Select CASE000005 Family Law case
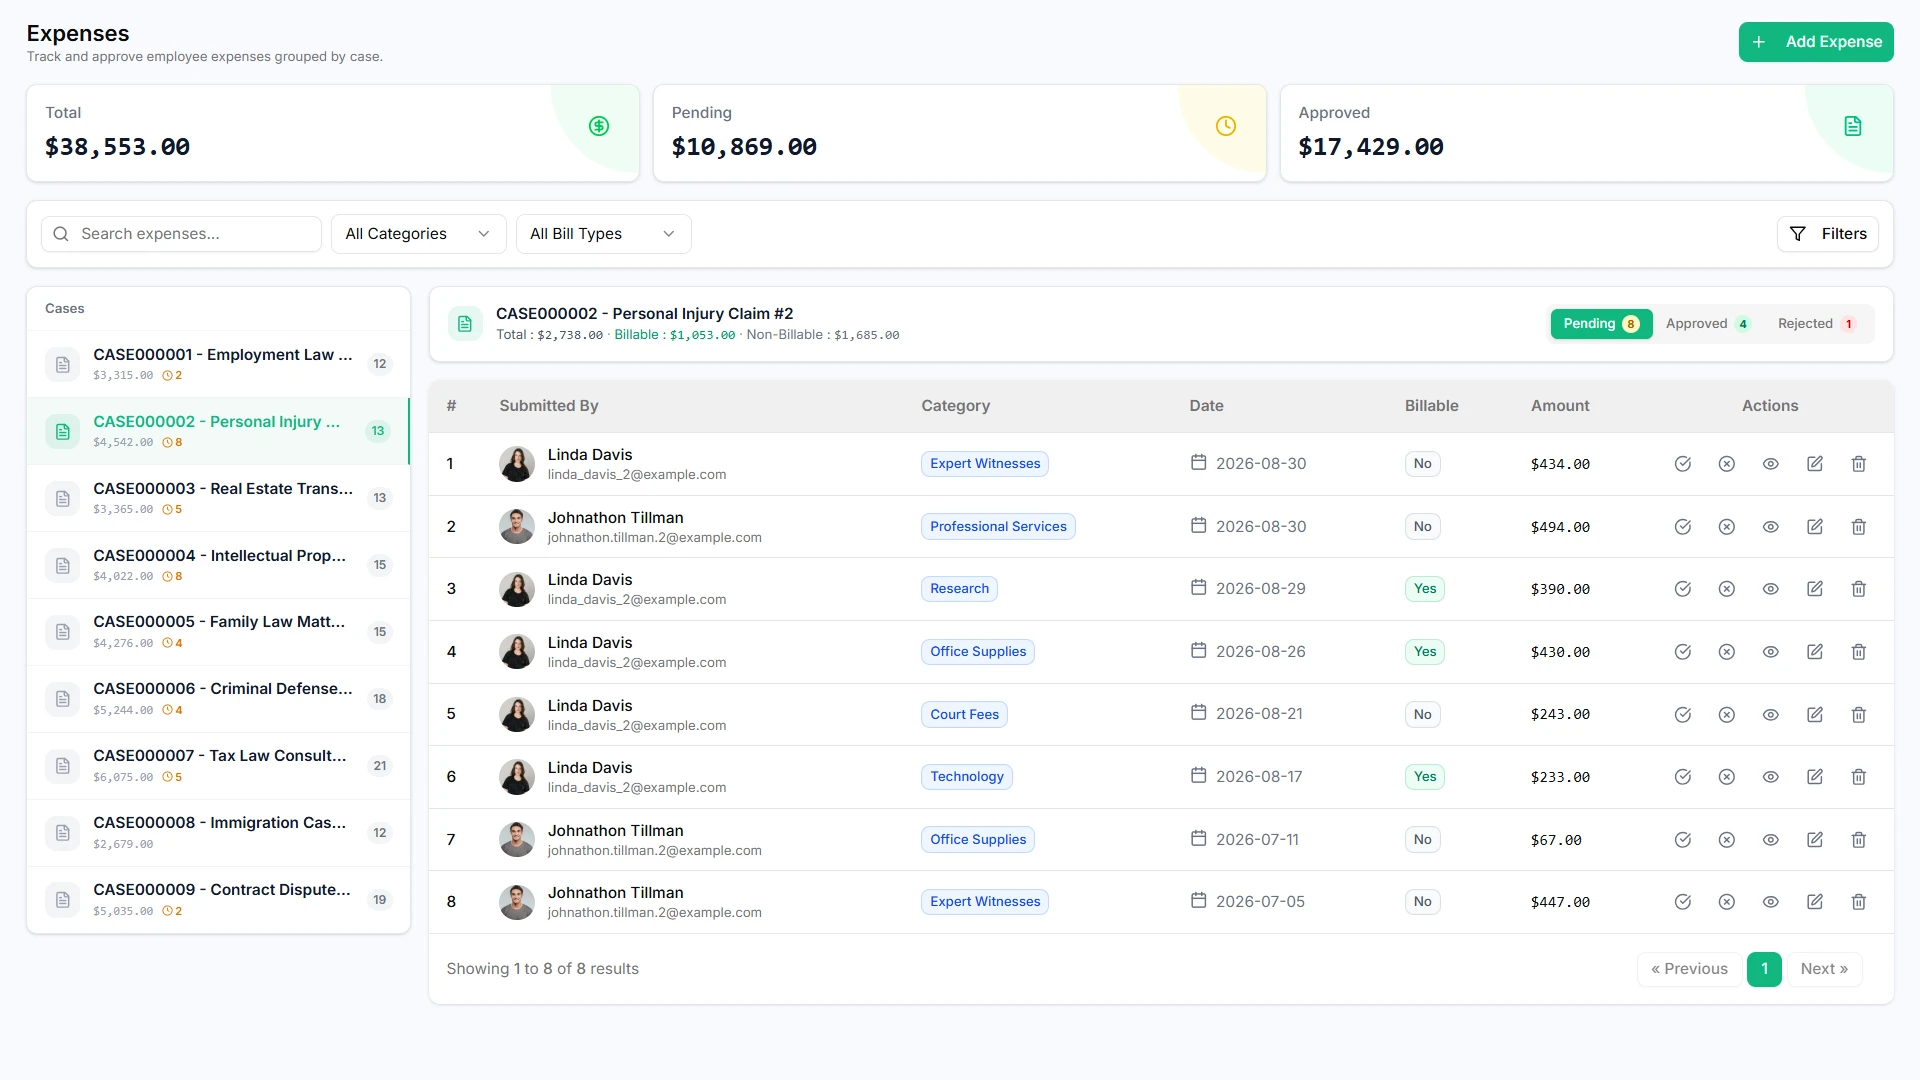This screenshot has height=1080, width=1920. pyautogui.click(x=218, y=632)
